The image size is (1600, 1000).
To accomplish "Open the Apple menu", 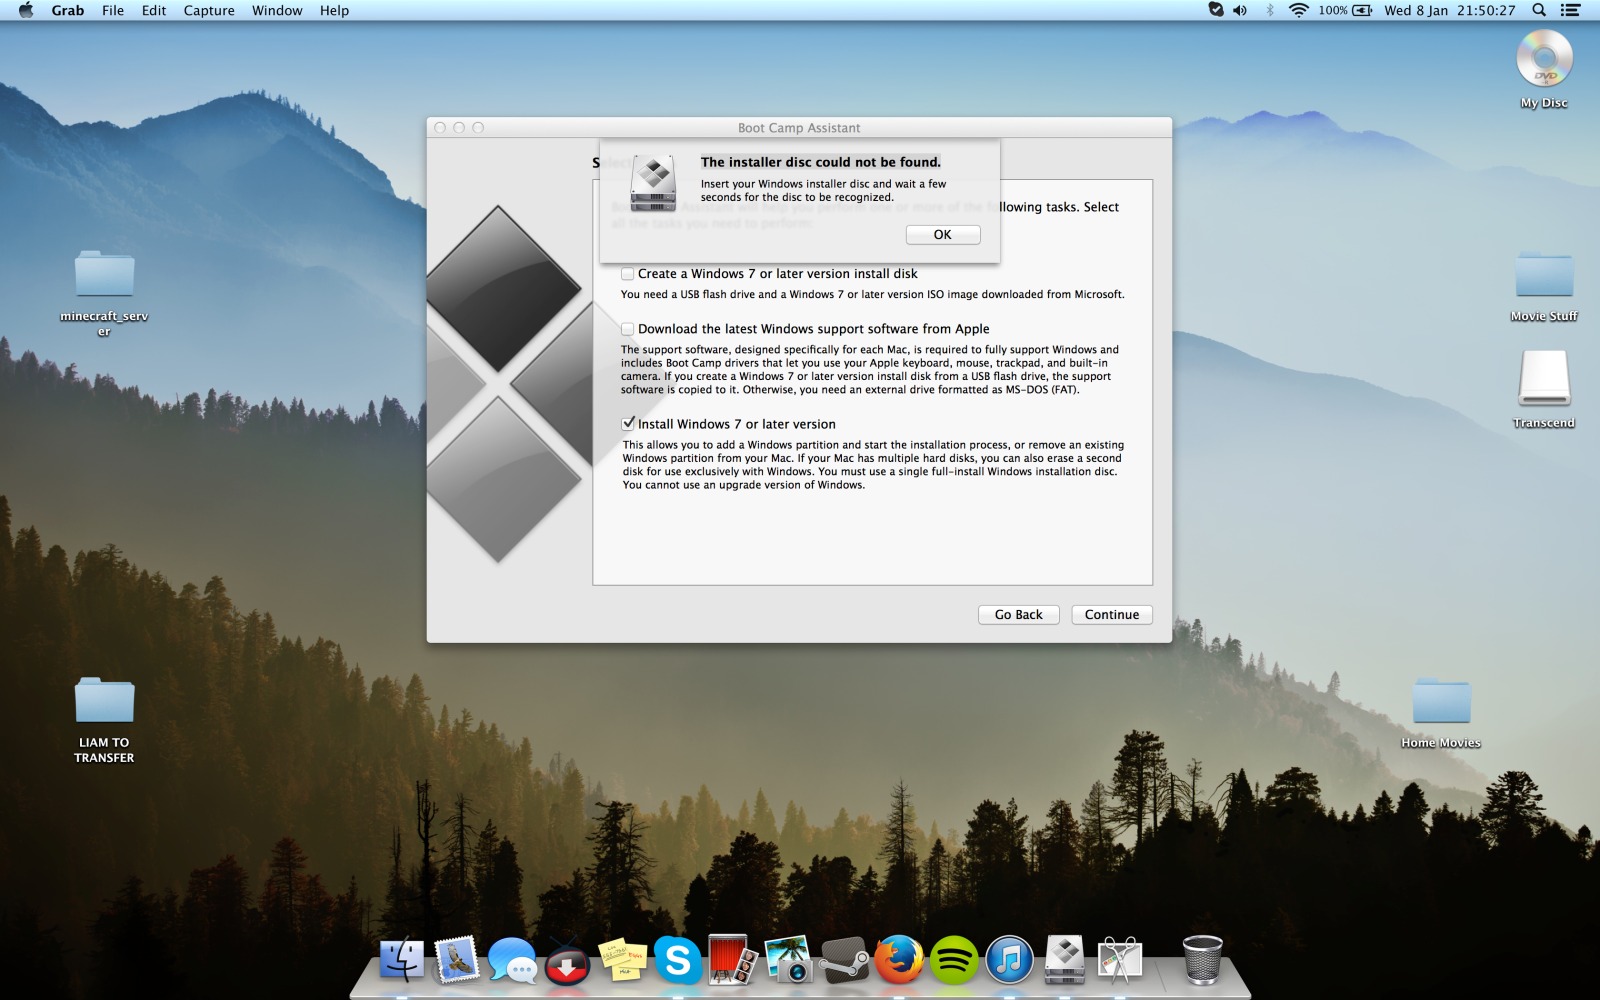I will click(x=26, y=10).
